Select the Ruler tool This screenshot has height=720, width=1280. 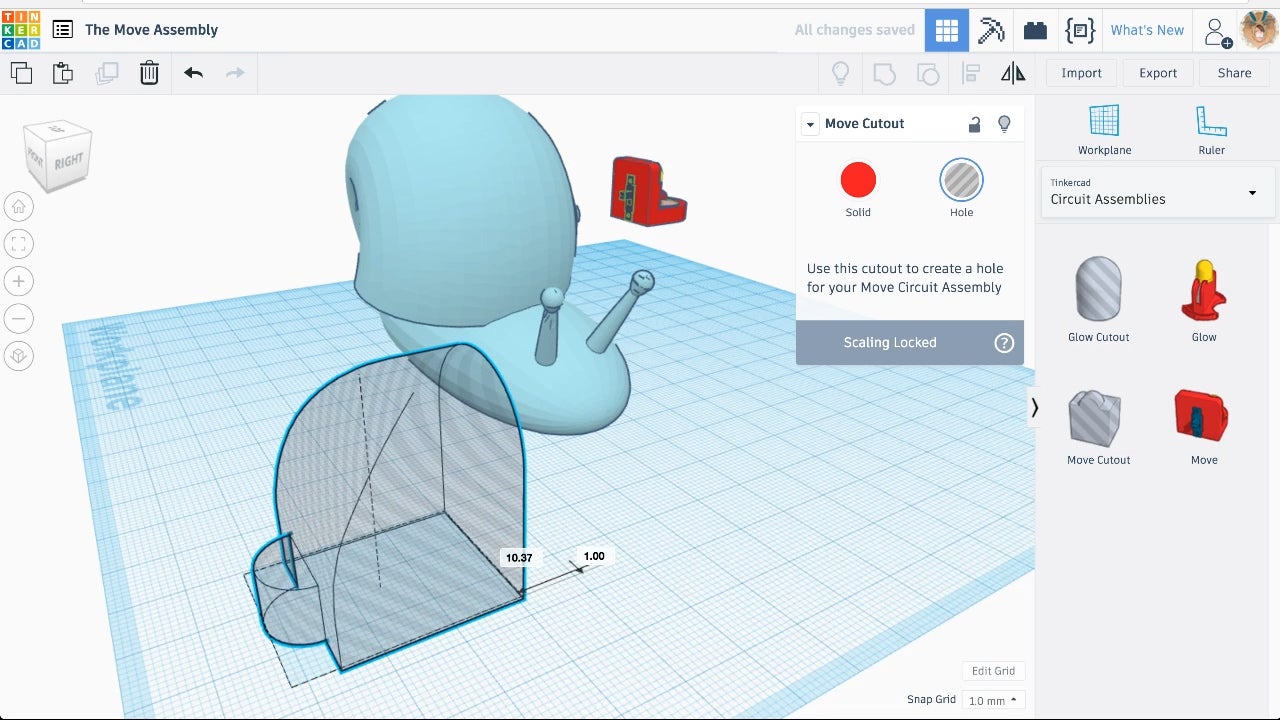(x=1211, y=130)
